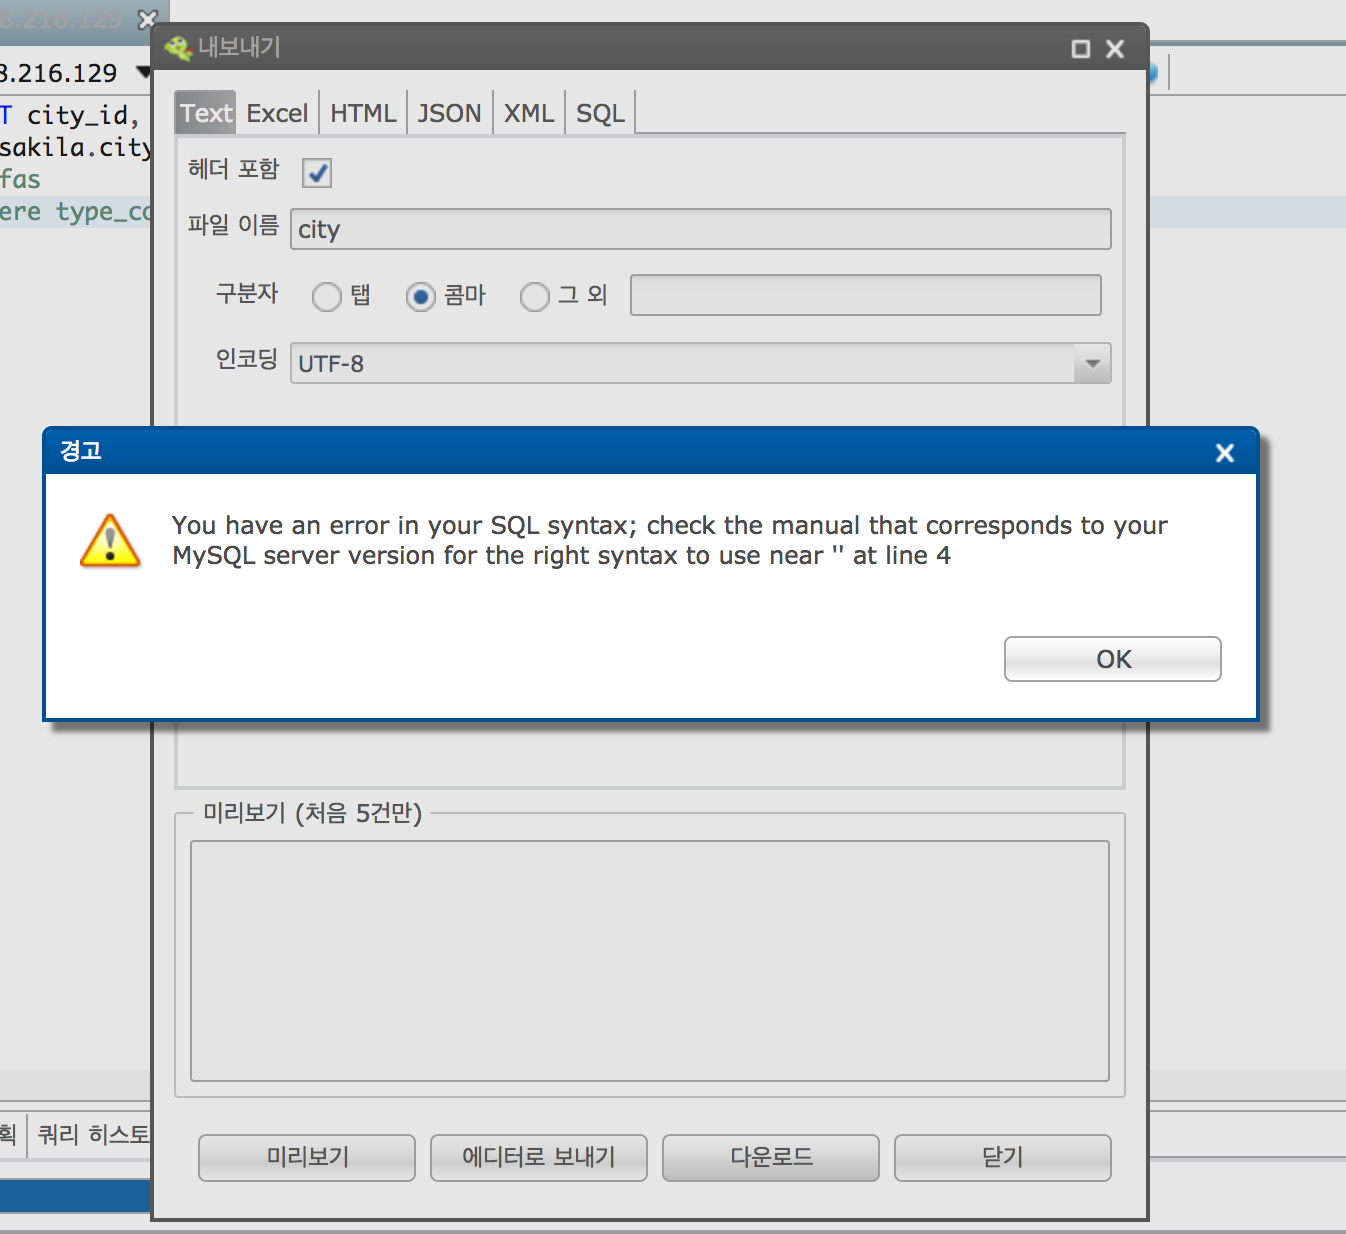The image size is (1346, 1234).
Task: Select the 그 외 delimiter radio button
Action: click(x=535, y=297)
